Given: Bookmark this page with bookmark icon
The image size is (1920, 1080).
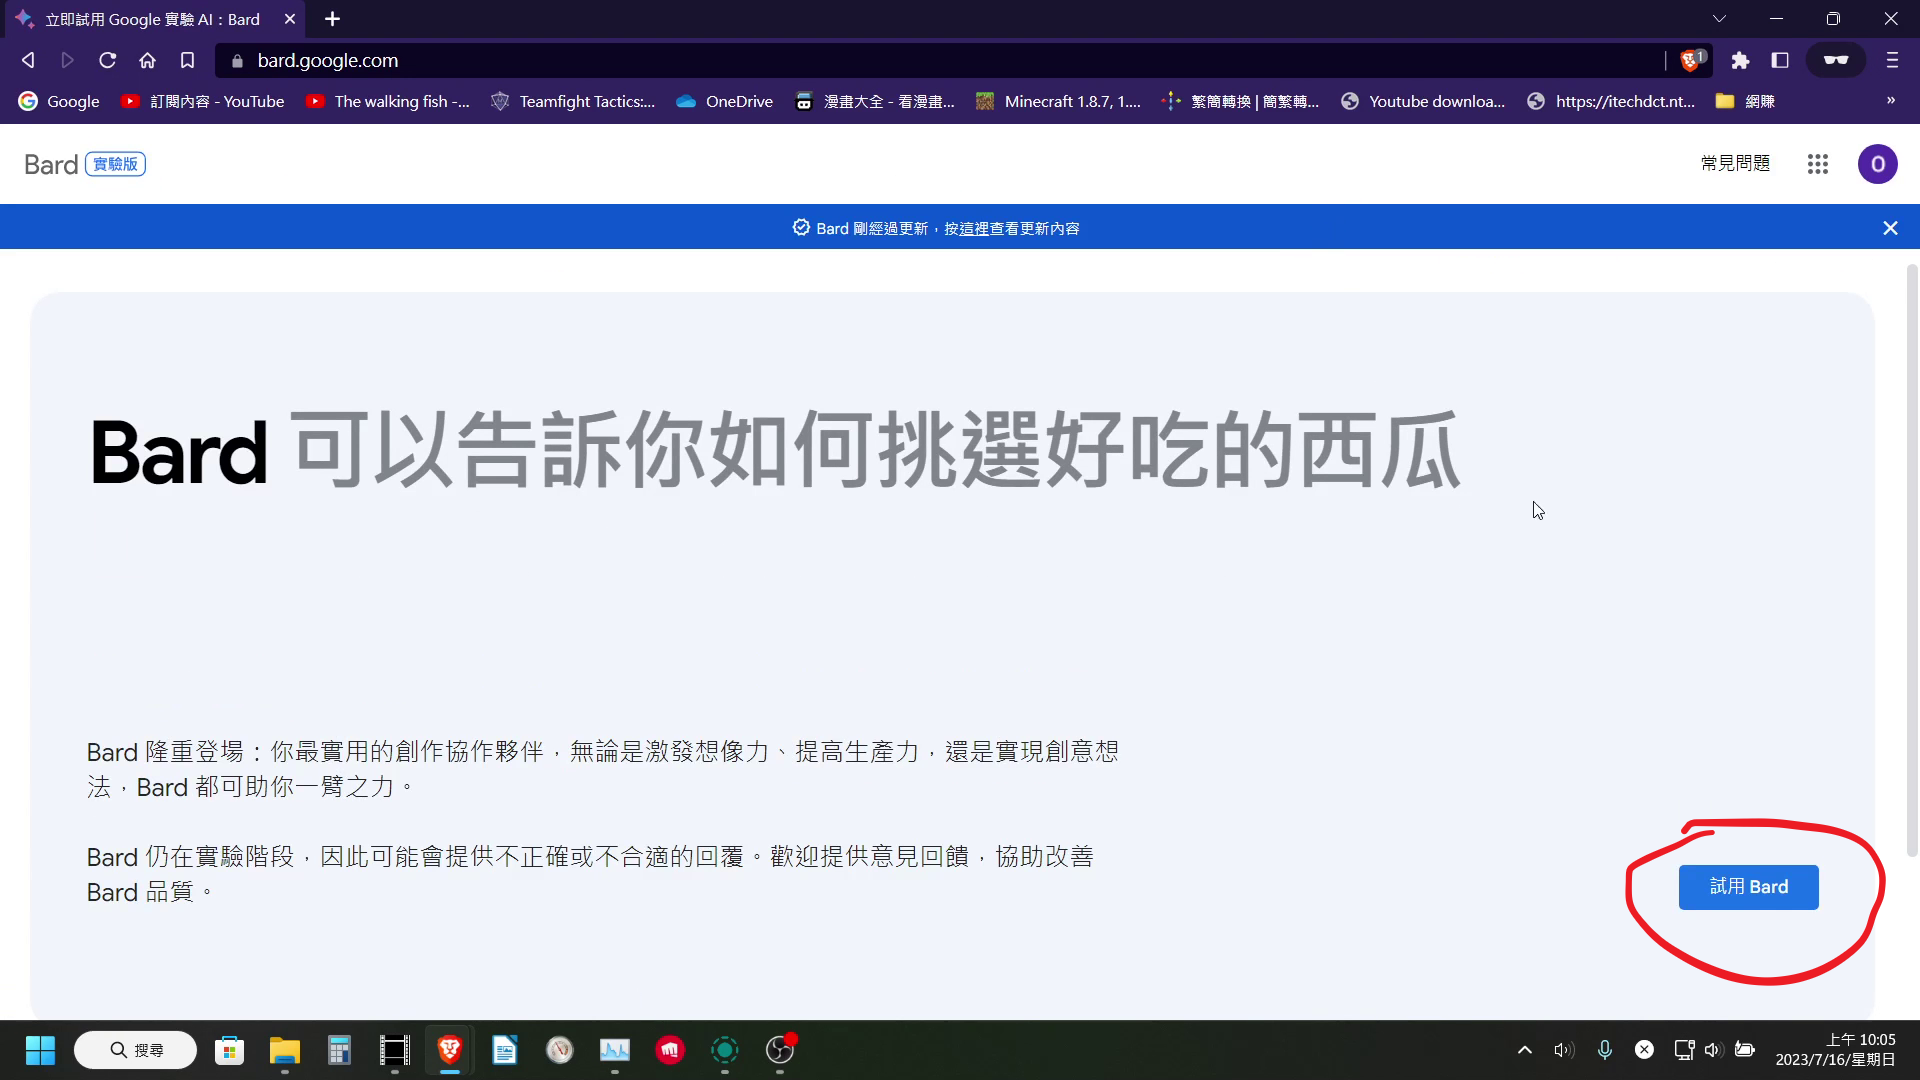Looking at the screenshot, I should click(187, 60).
